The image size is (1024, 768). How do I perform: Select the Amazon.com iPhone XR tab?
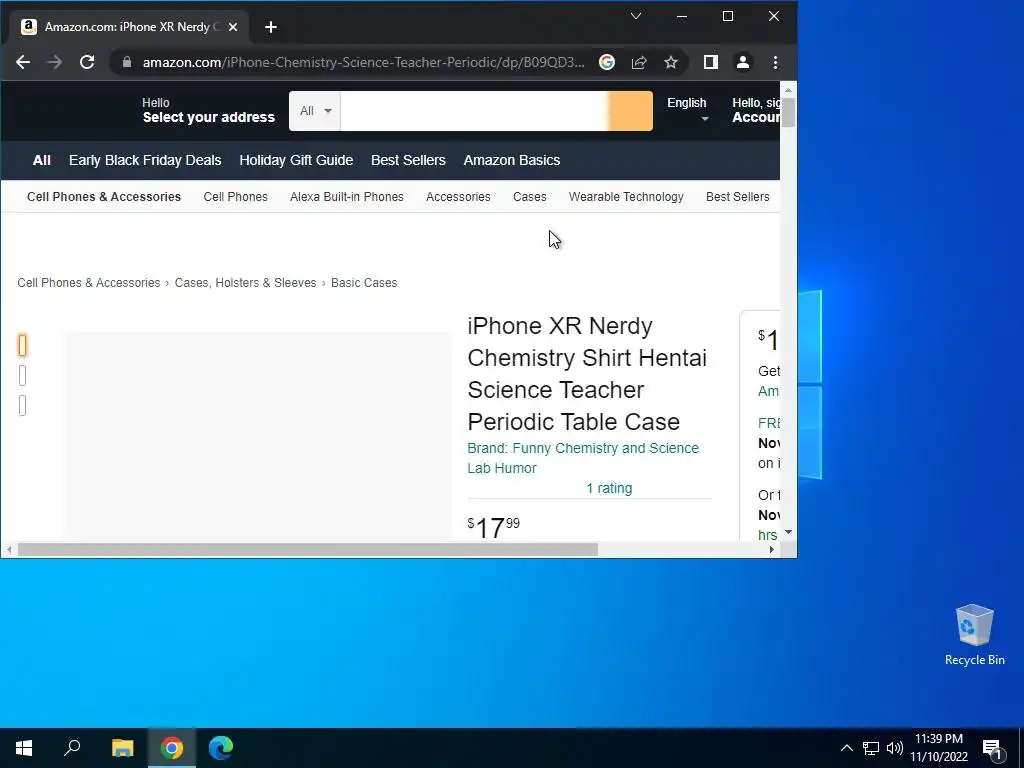pyautogui.click(x=129, y=27)
